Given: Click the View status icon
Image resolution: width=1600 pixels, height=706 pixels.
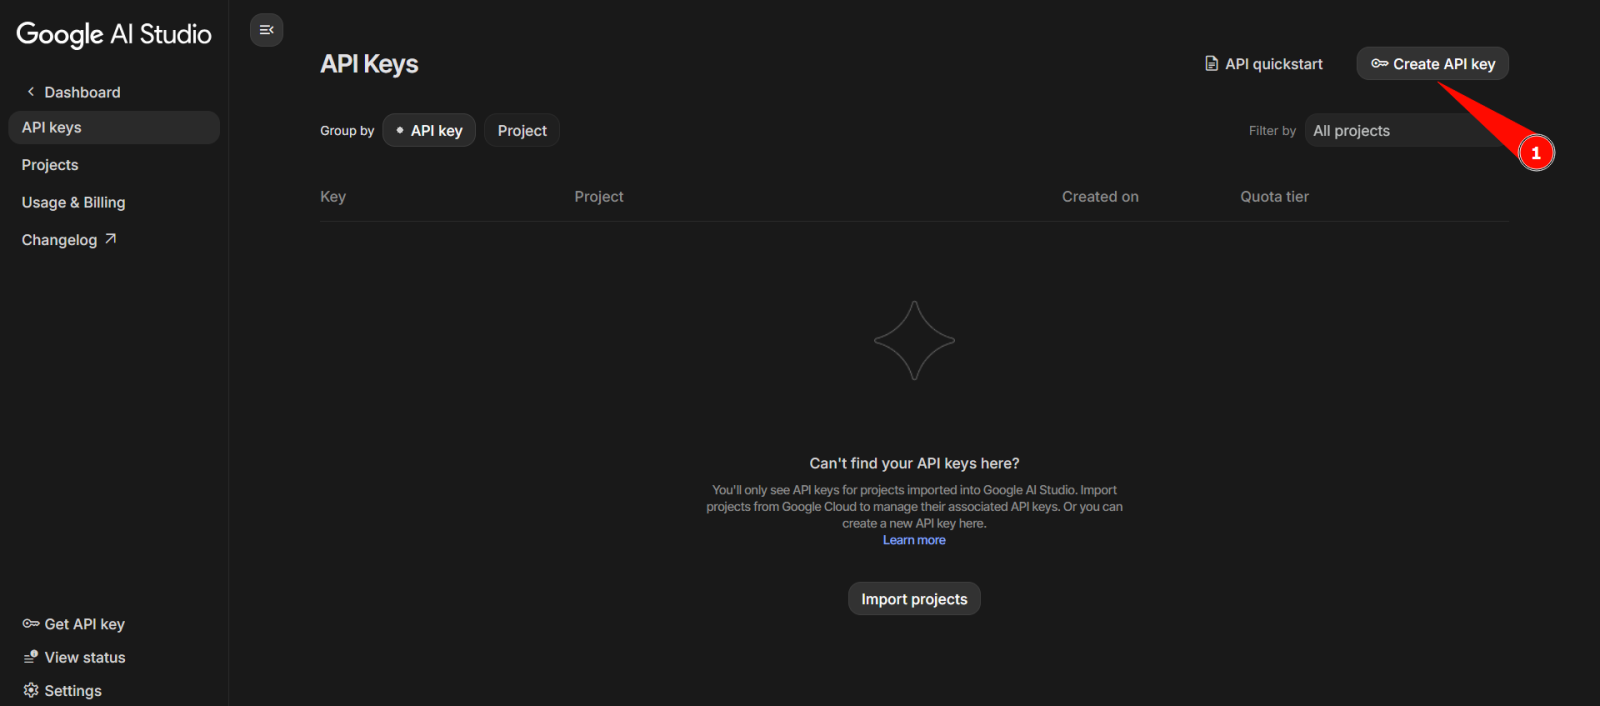Looking at the screenshot, I should coord(31,657).
